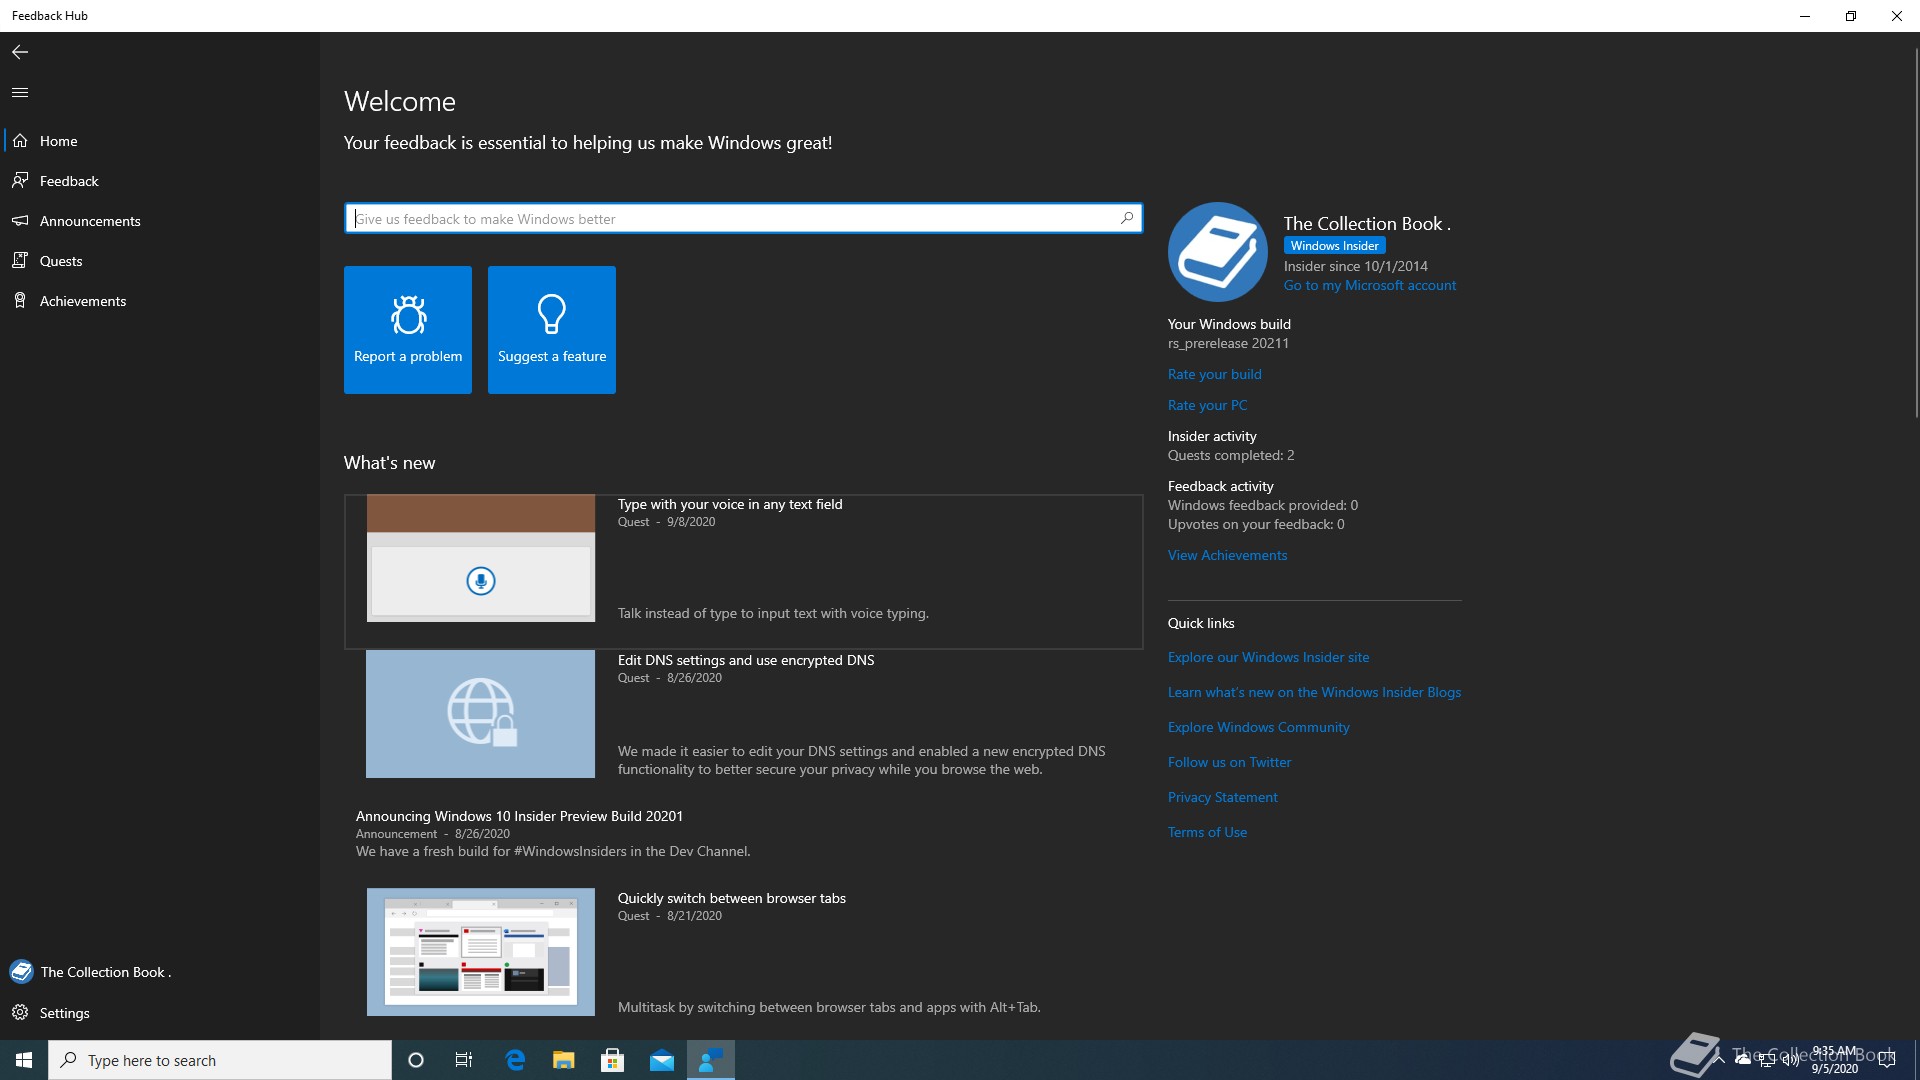
Task: Open File Explorer from taskbar
Action: 564,1060
